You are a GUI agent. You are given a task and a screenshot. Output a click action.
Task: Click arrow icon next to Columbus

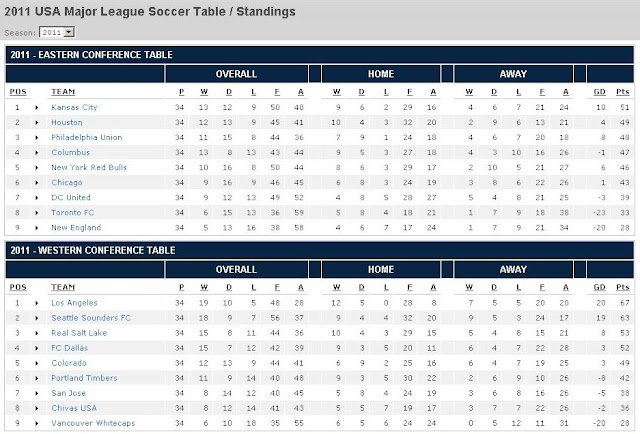pyautogui.click(x=37, y=153)
